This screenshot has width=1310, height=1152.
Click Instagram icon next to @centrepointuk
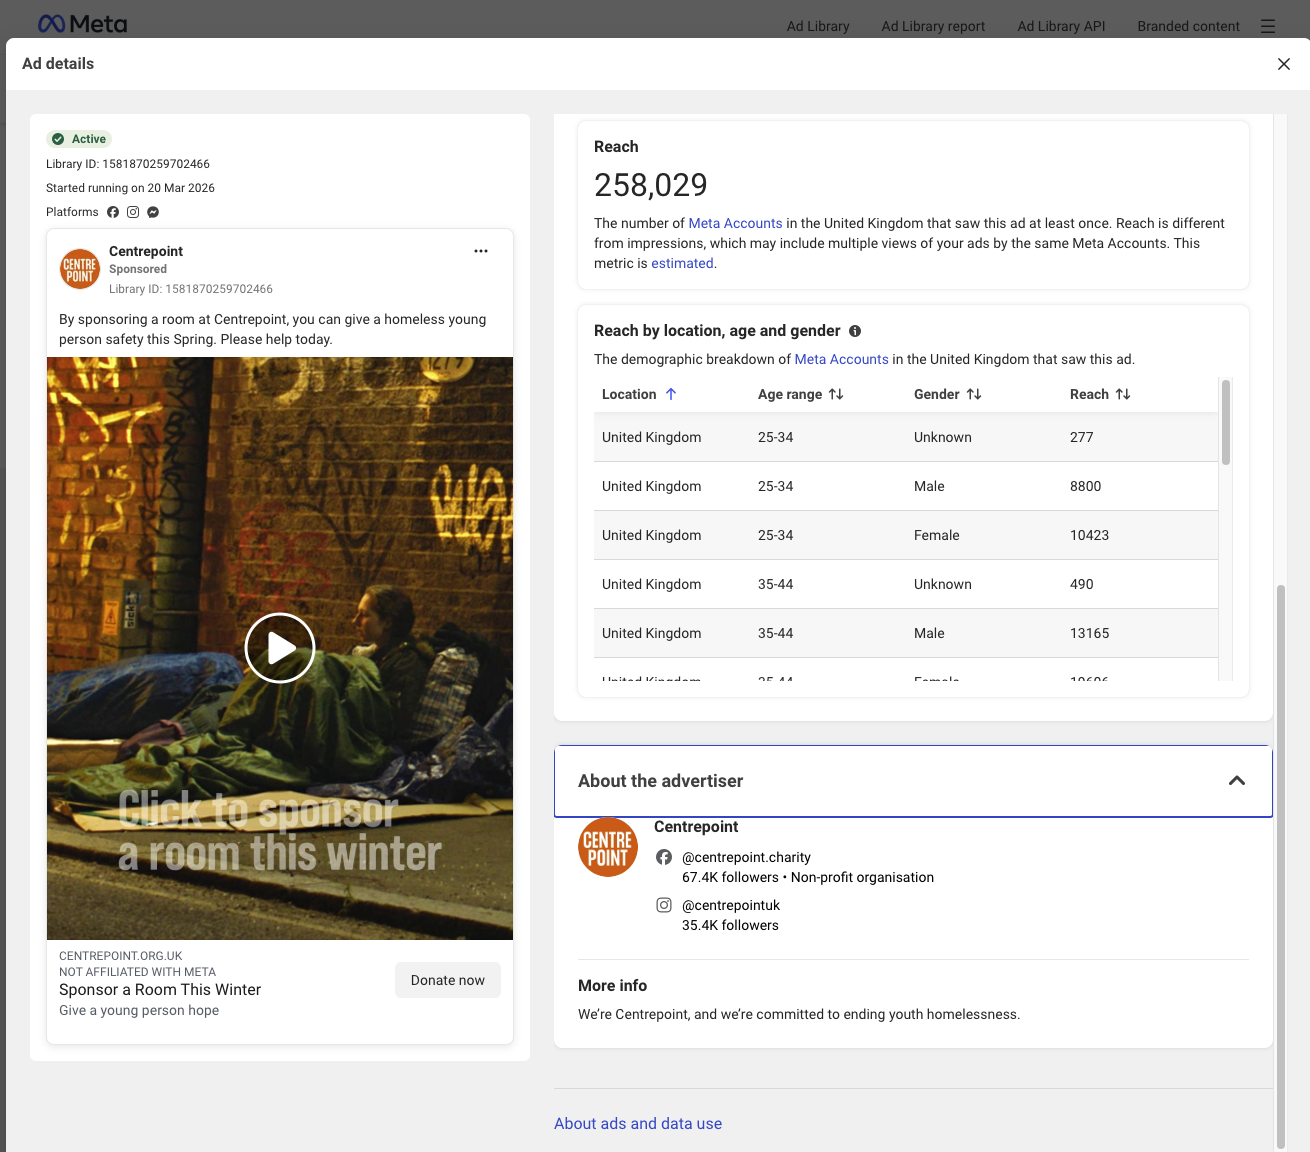(x=664, y=905)
